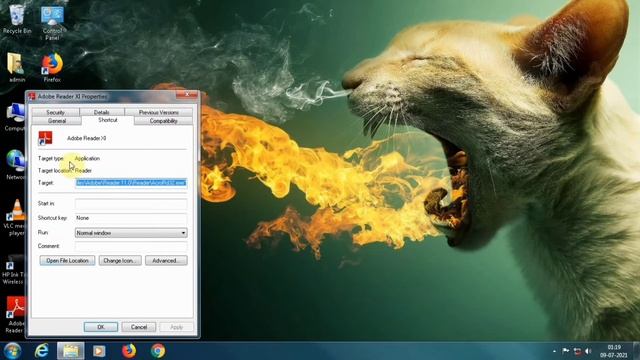
Task: Switch to the Security tab
Action: click(56, 112)
